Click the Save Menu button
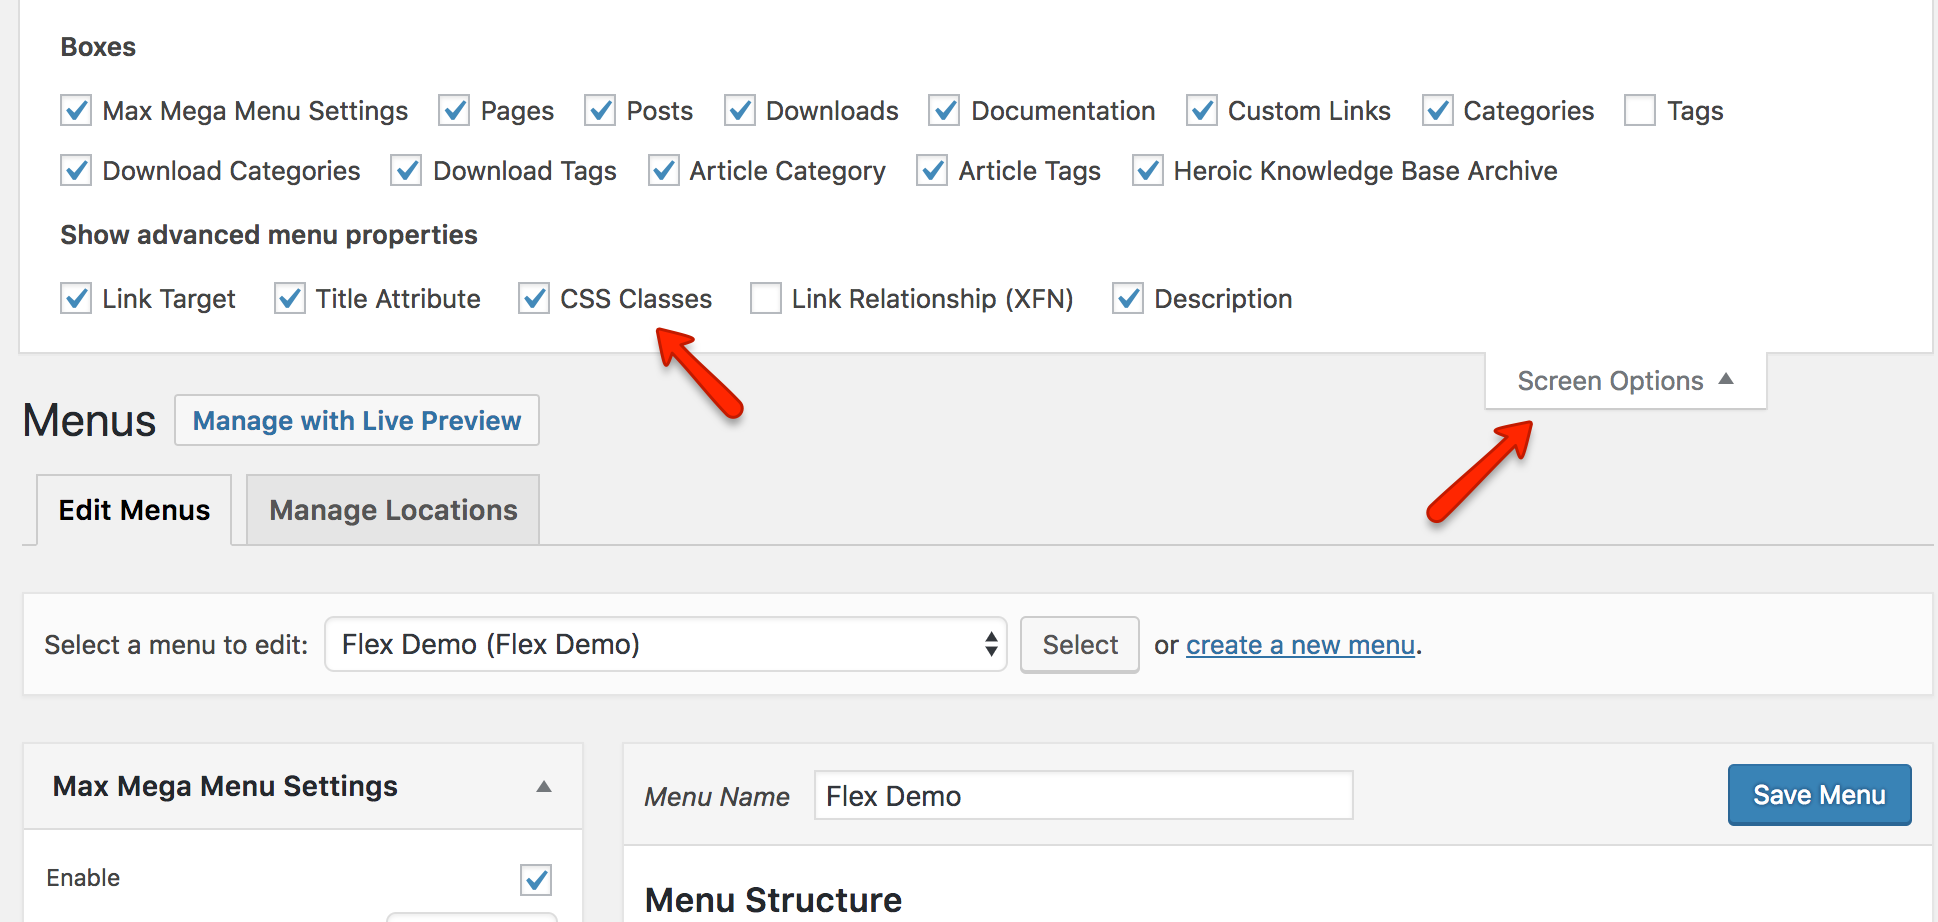Screen dimensions: 1938x922 point(1818,795)
